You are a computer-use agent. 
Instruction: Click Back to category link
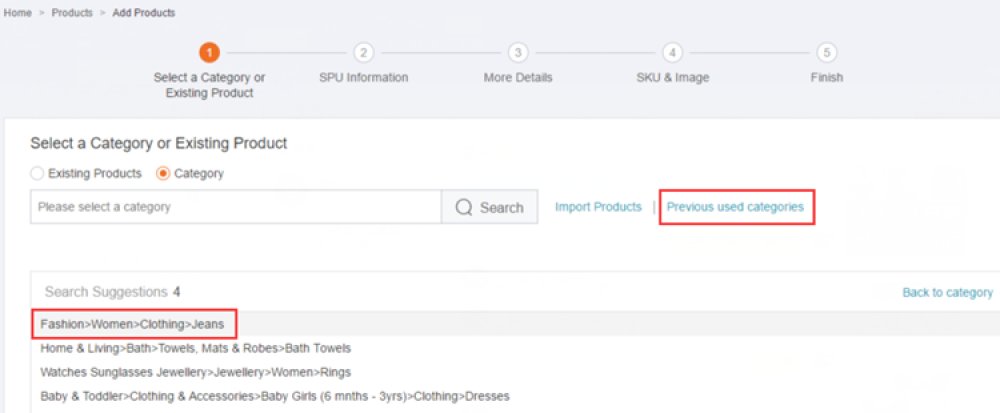pyautogui.click(x=948, y=293)
